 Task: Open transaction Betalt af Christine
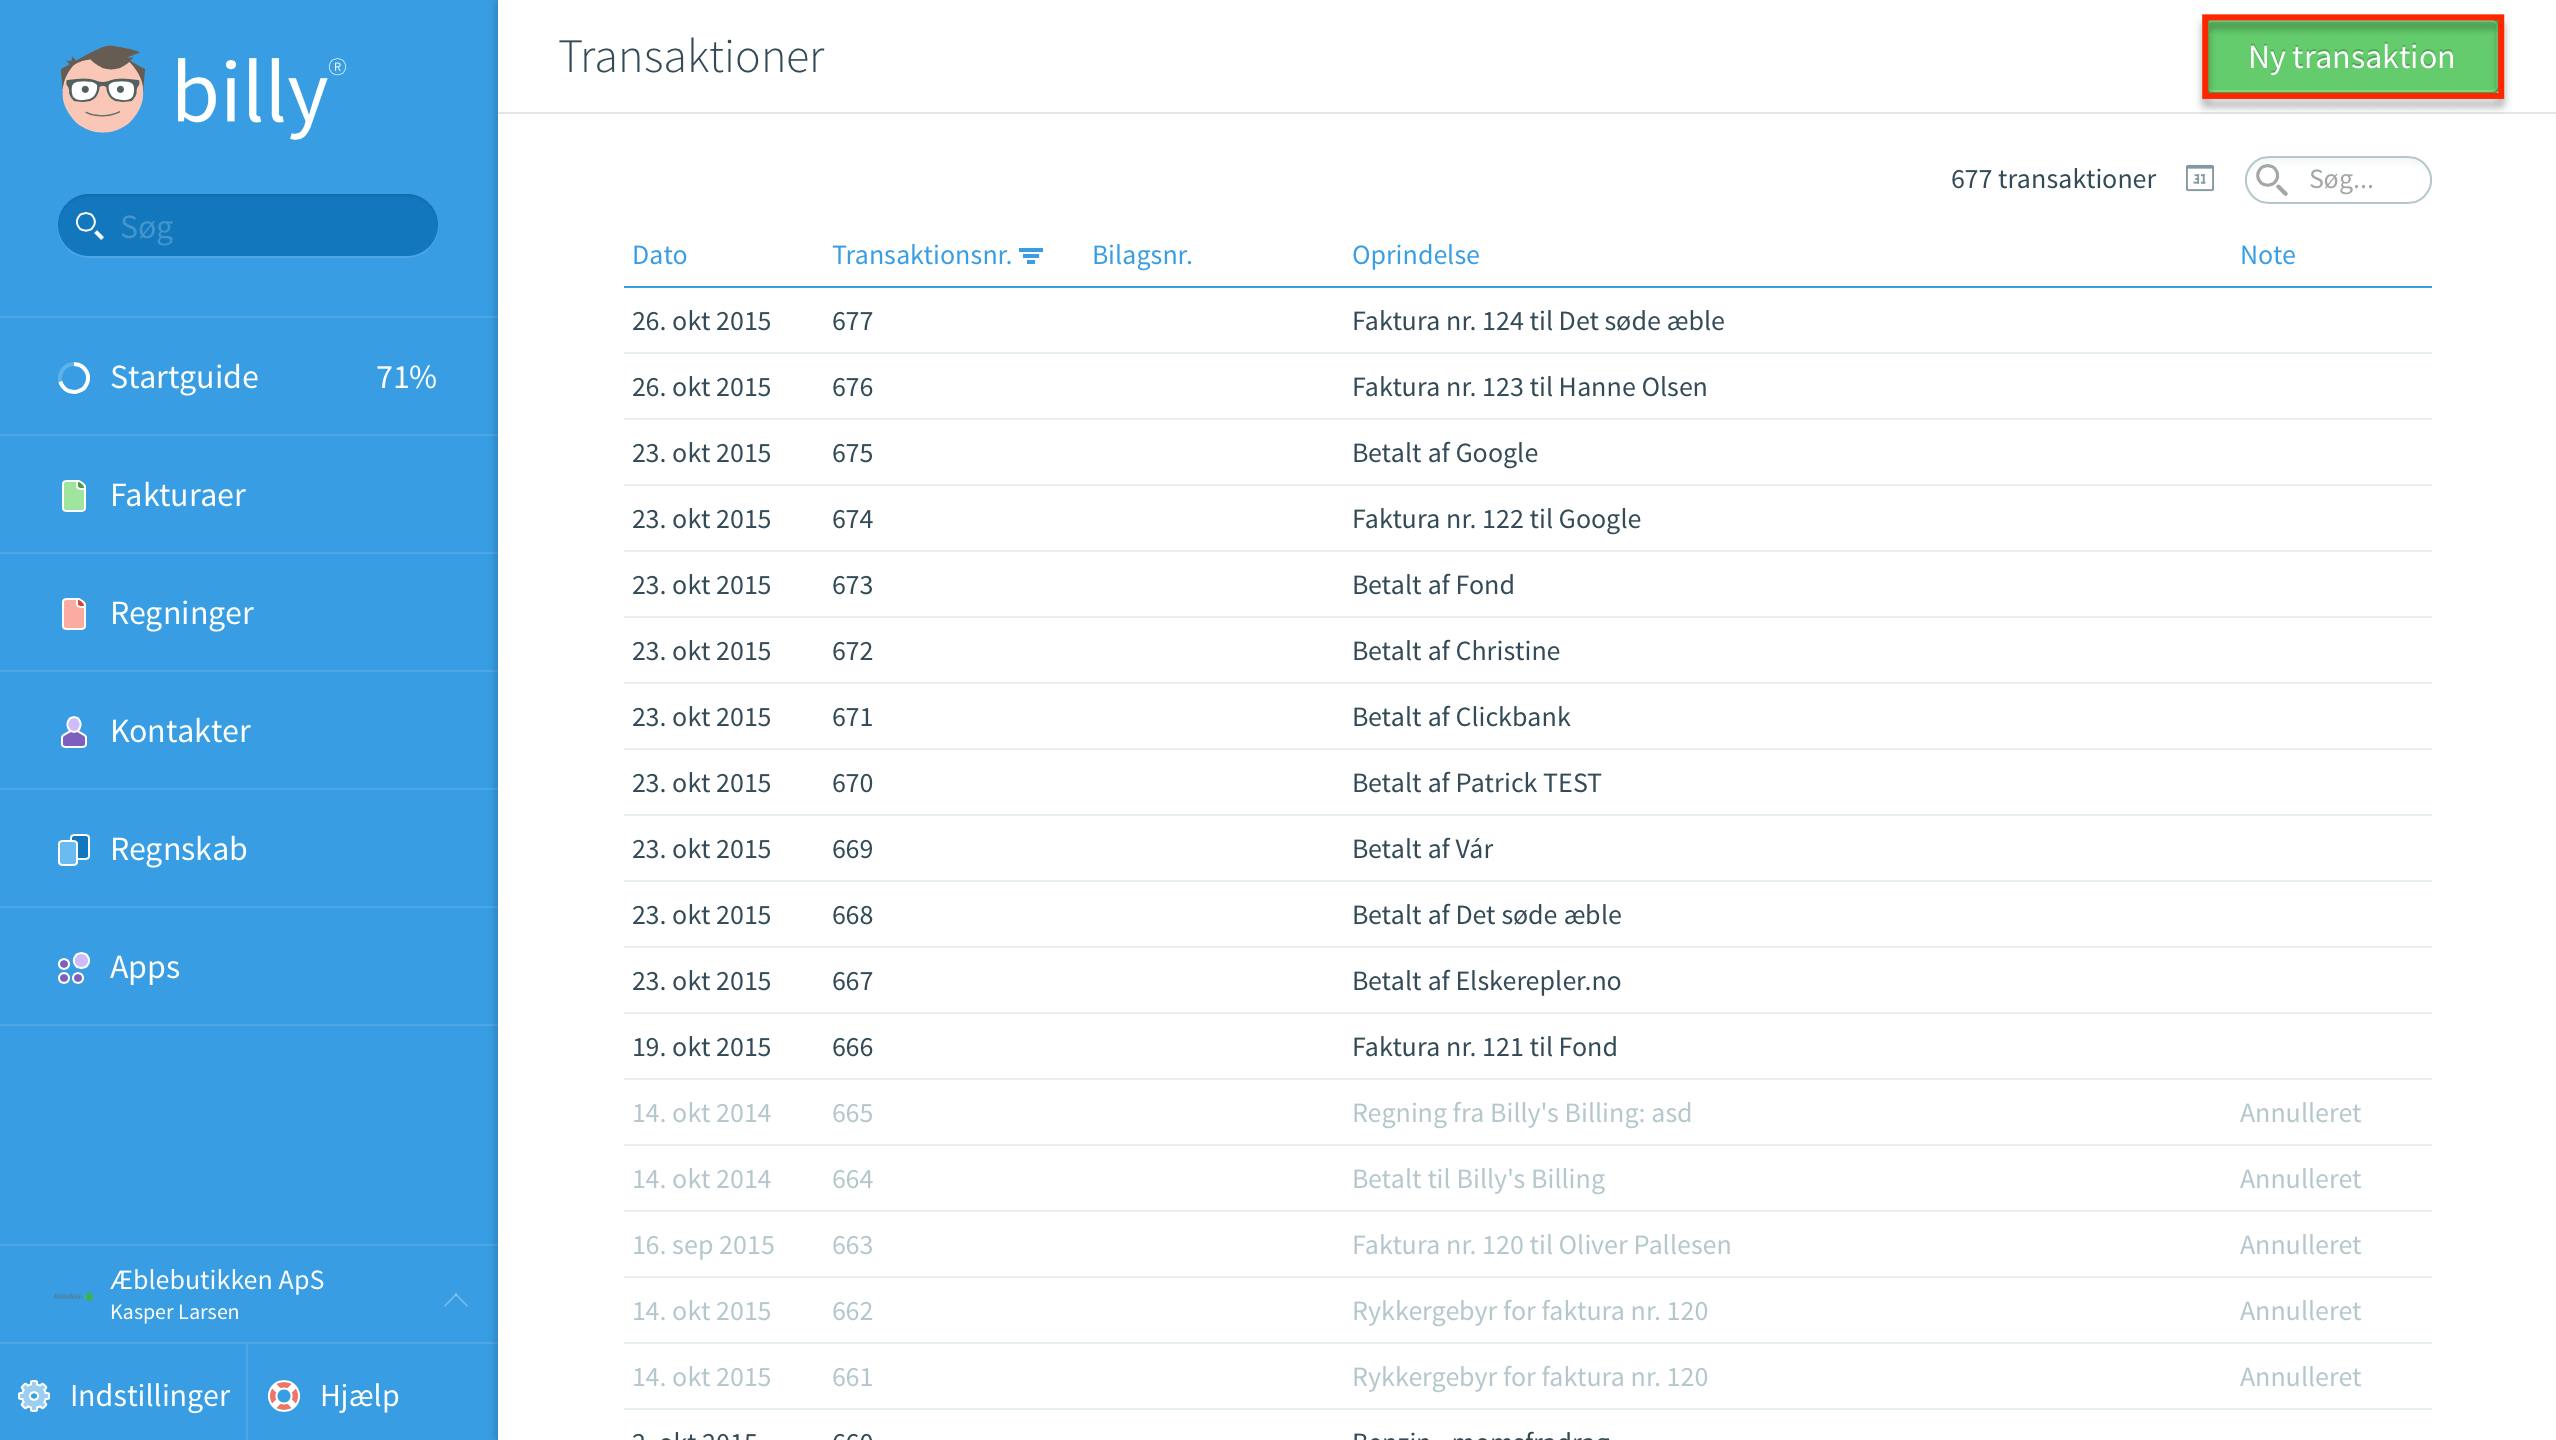[x=1528, y=651]
